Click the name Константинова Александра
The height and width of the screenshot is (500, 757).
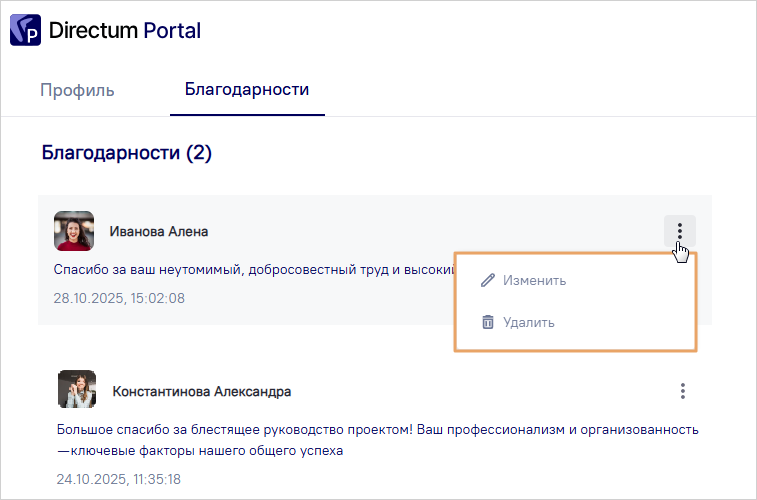click(x=202, y=391)
